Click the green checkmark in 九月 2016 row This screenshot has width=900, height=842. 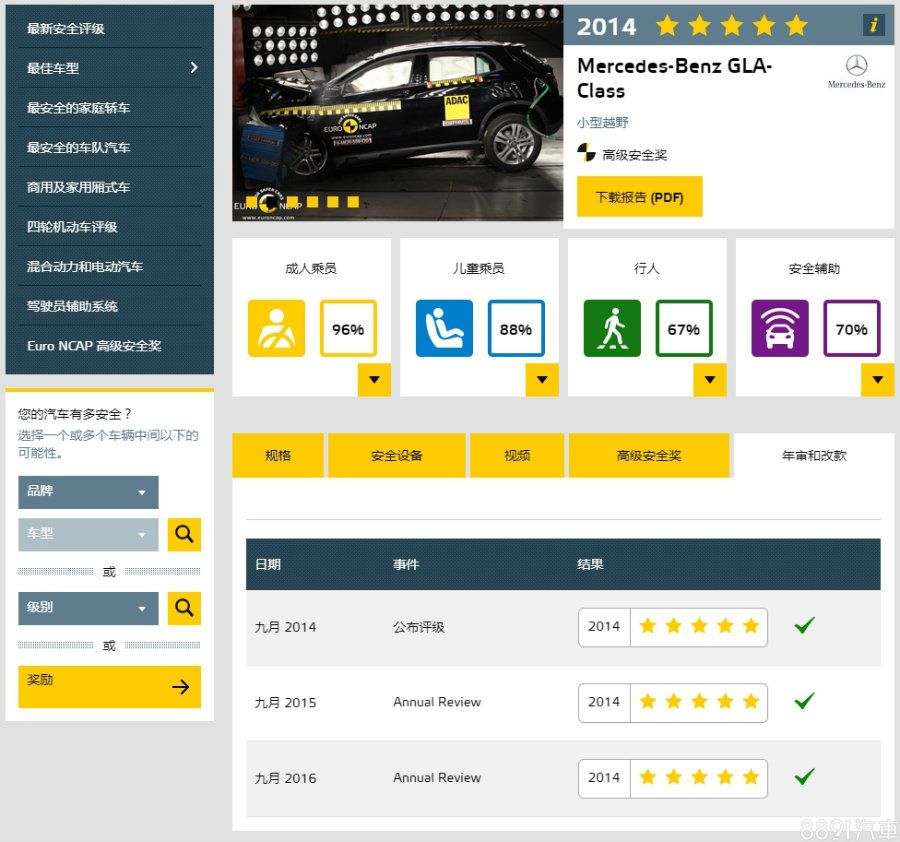point(804,777)
